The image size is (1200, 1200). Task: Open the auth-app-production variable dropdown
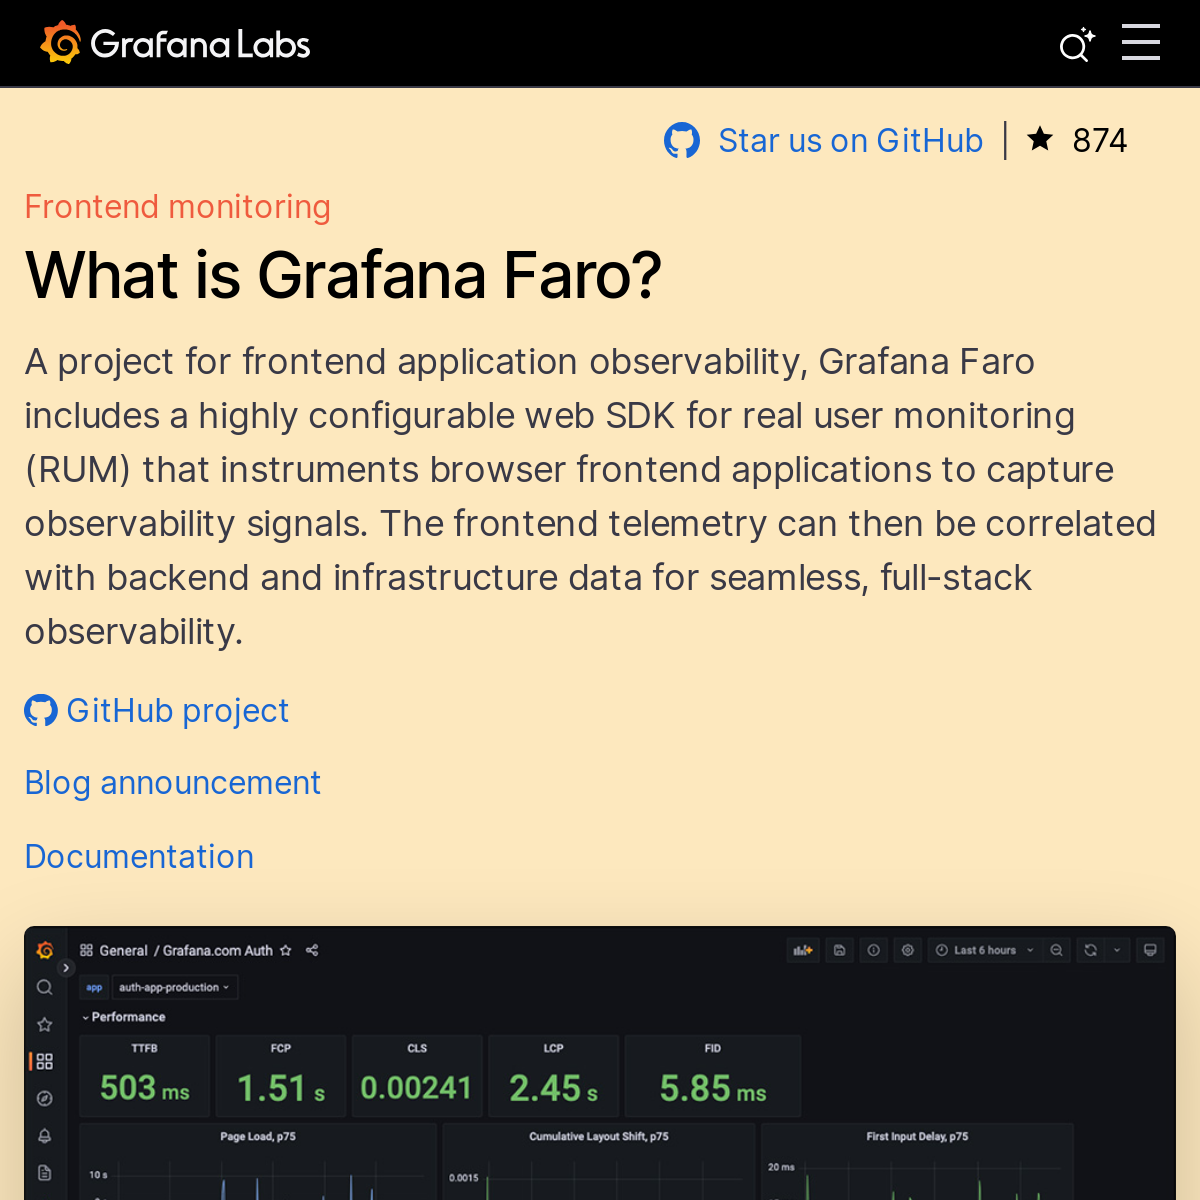174,987
